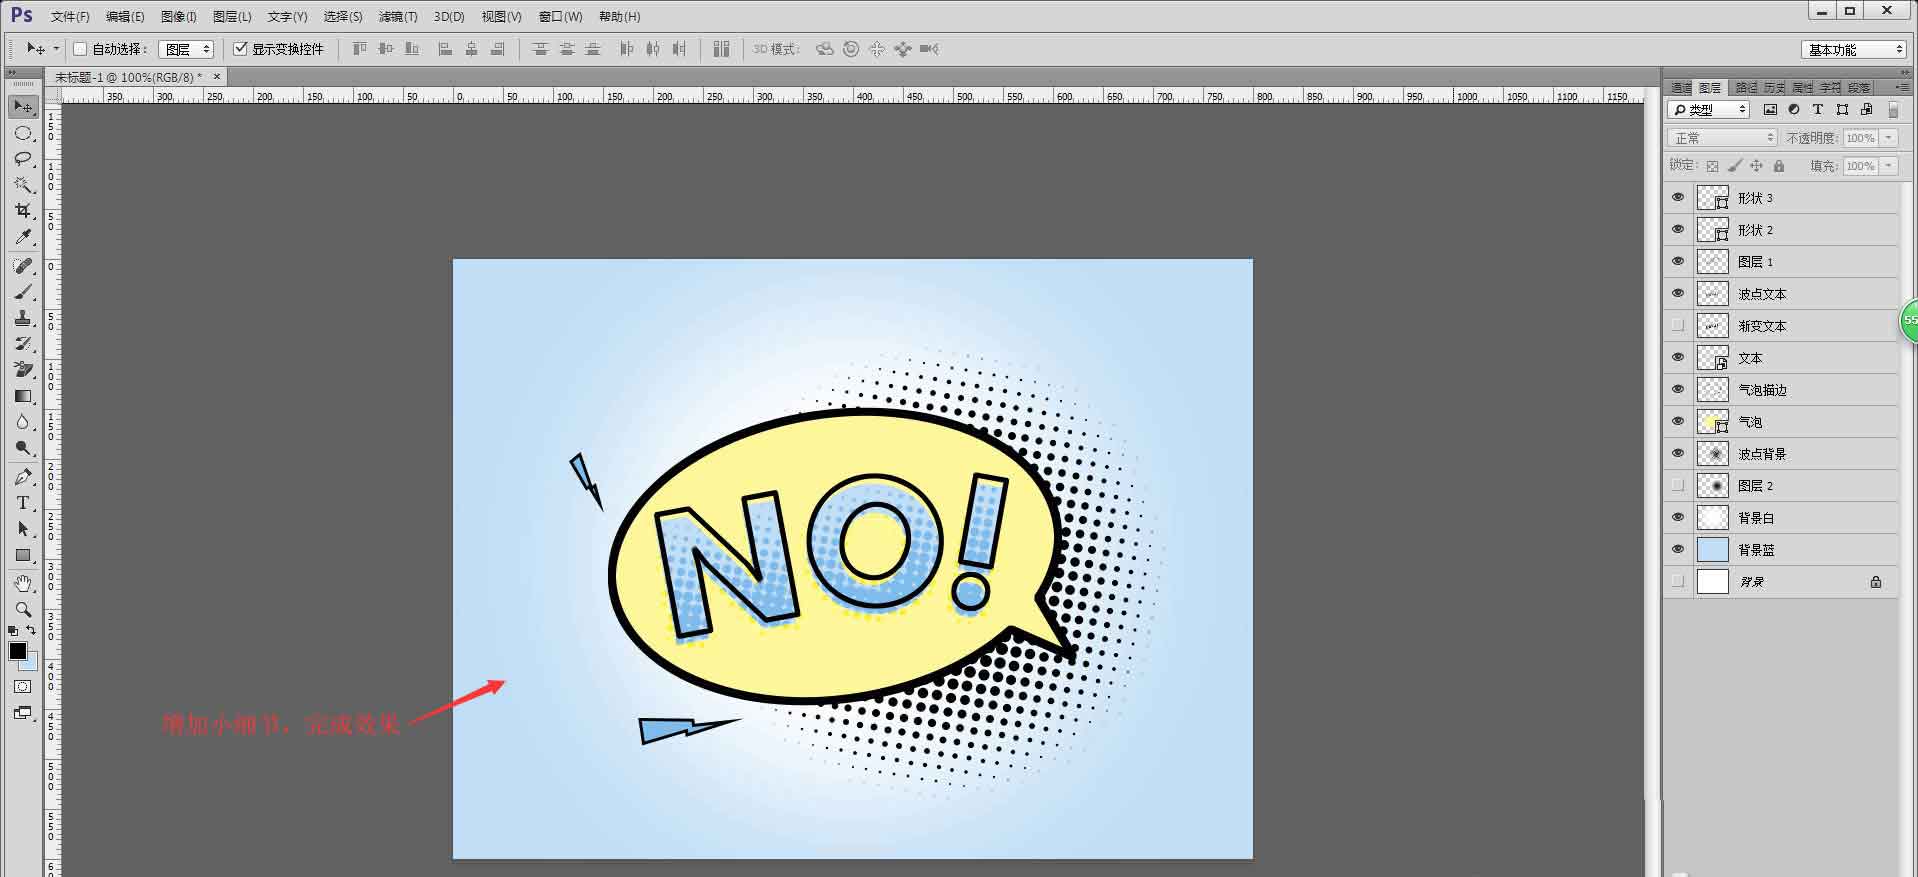The width and height of the screenshot is (1918, 877).
Task: Open the 图像(I) menu
Action: point(179,17)
